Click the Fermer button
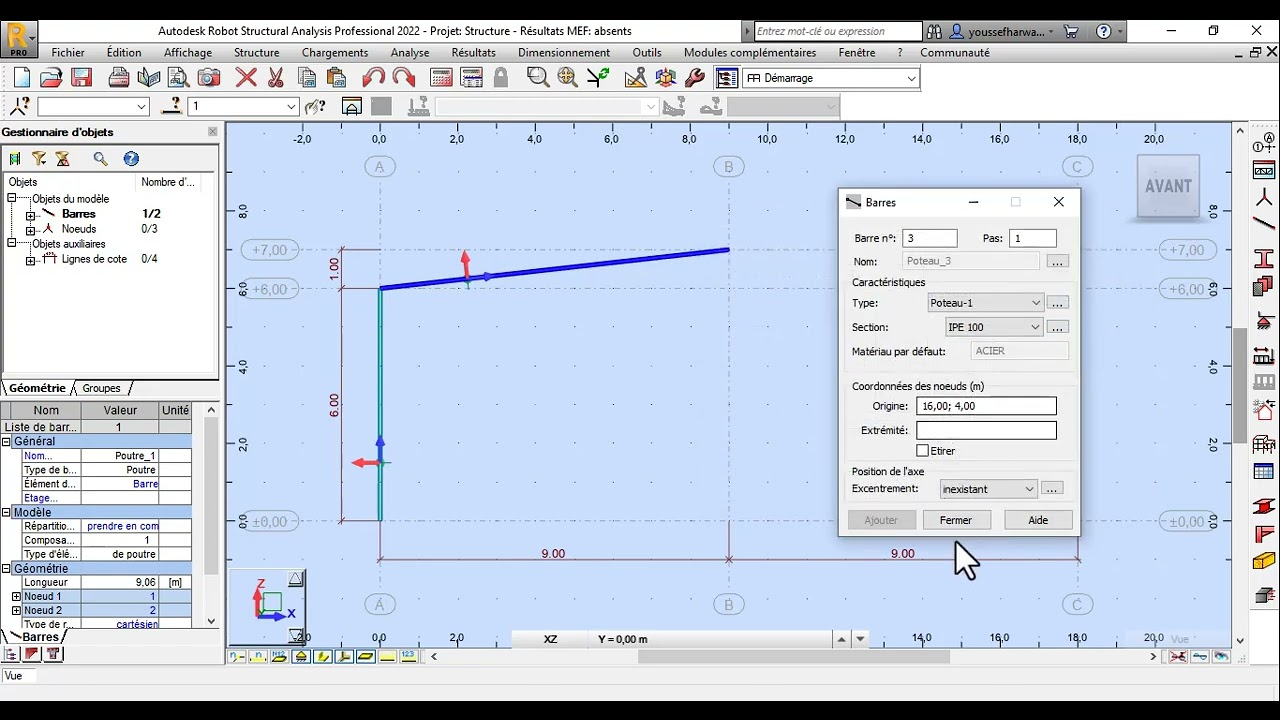Image resolution: width=1280 pixels, height=720 pixels. pyautogui.click(x=955, y=520)
